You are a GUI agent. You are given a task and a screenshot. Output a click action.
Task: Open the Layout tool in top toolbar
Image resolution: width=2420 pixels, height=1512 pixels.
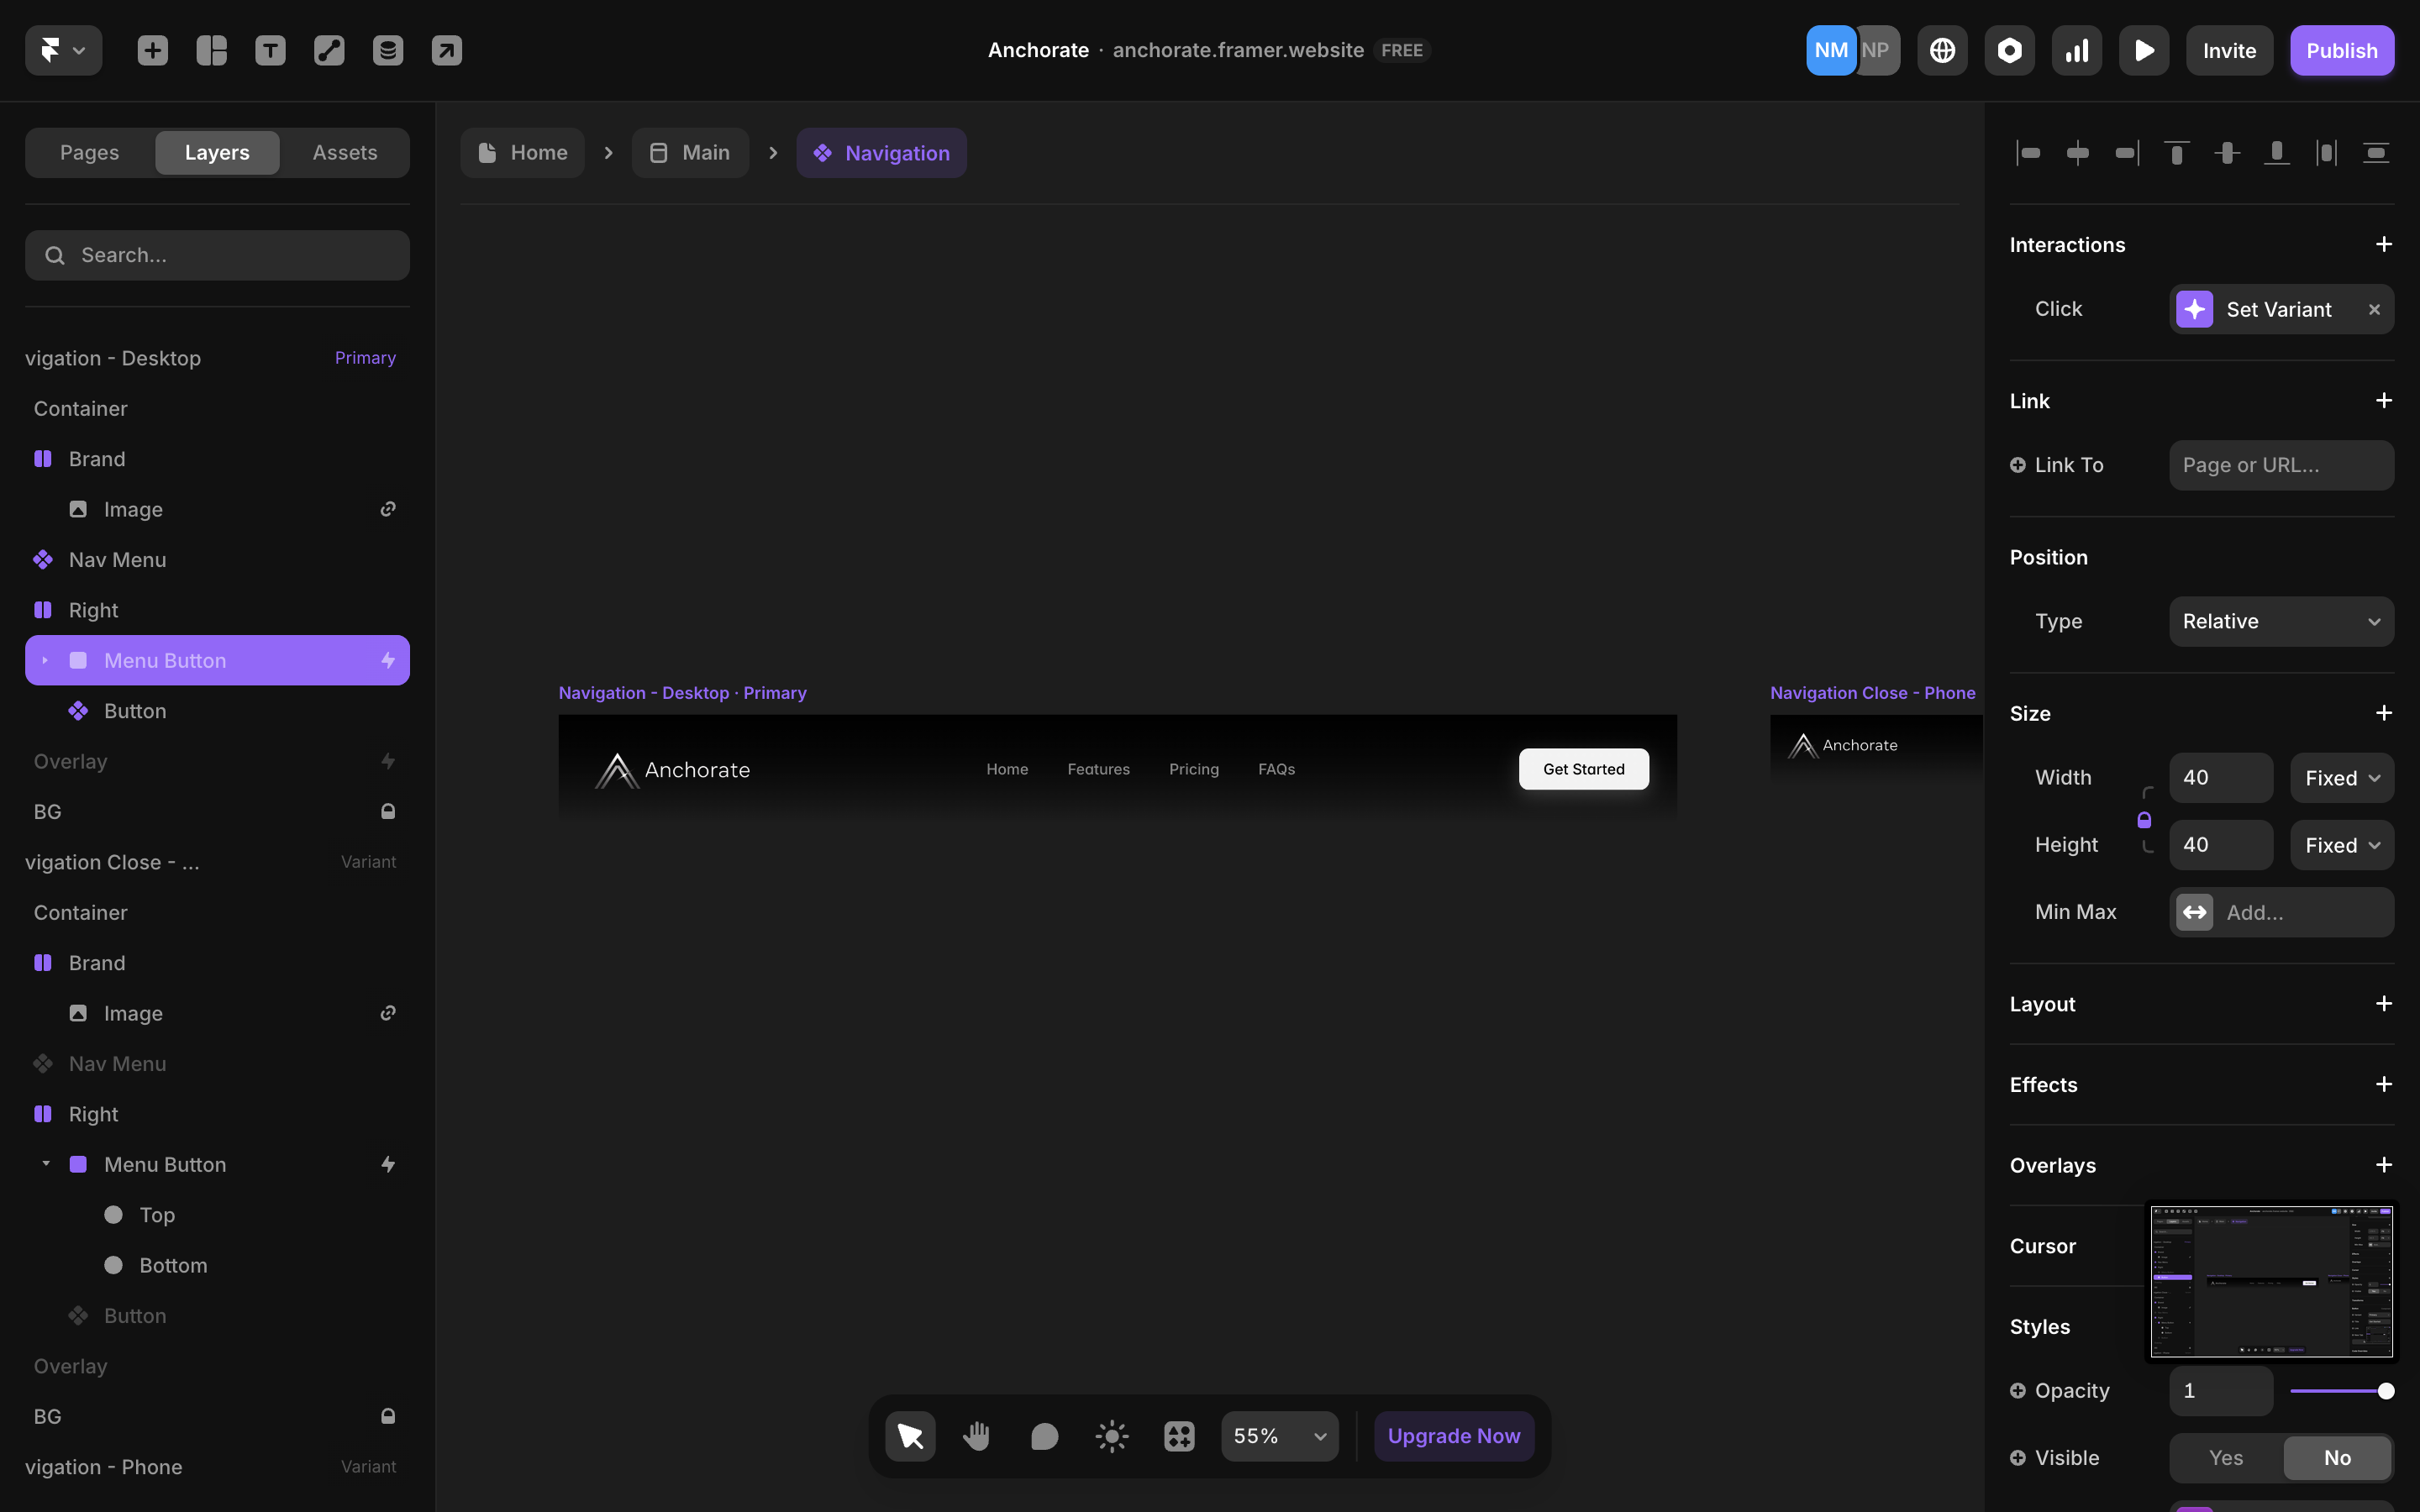[211, 50]
